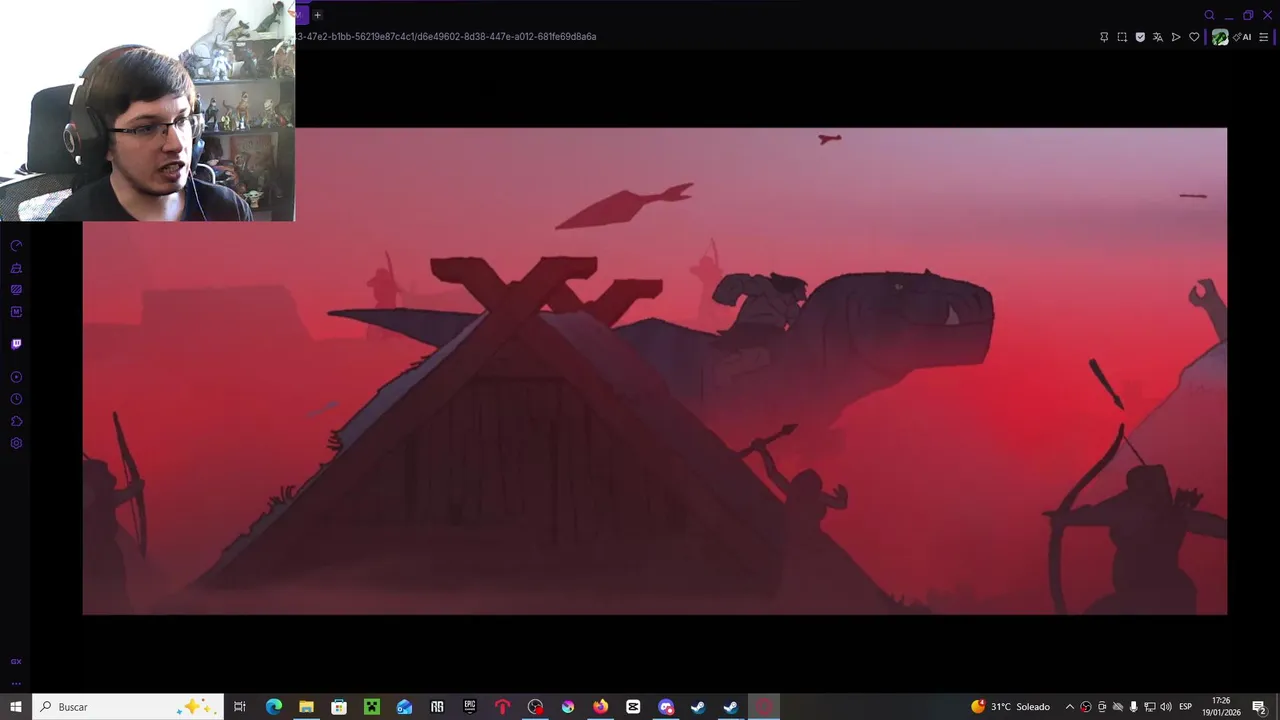Image resolution: width=1280 pixels, height=720 pixels.
Task: Click the crossed-out cloud tray icon
Action: point(1118,707)
